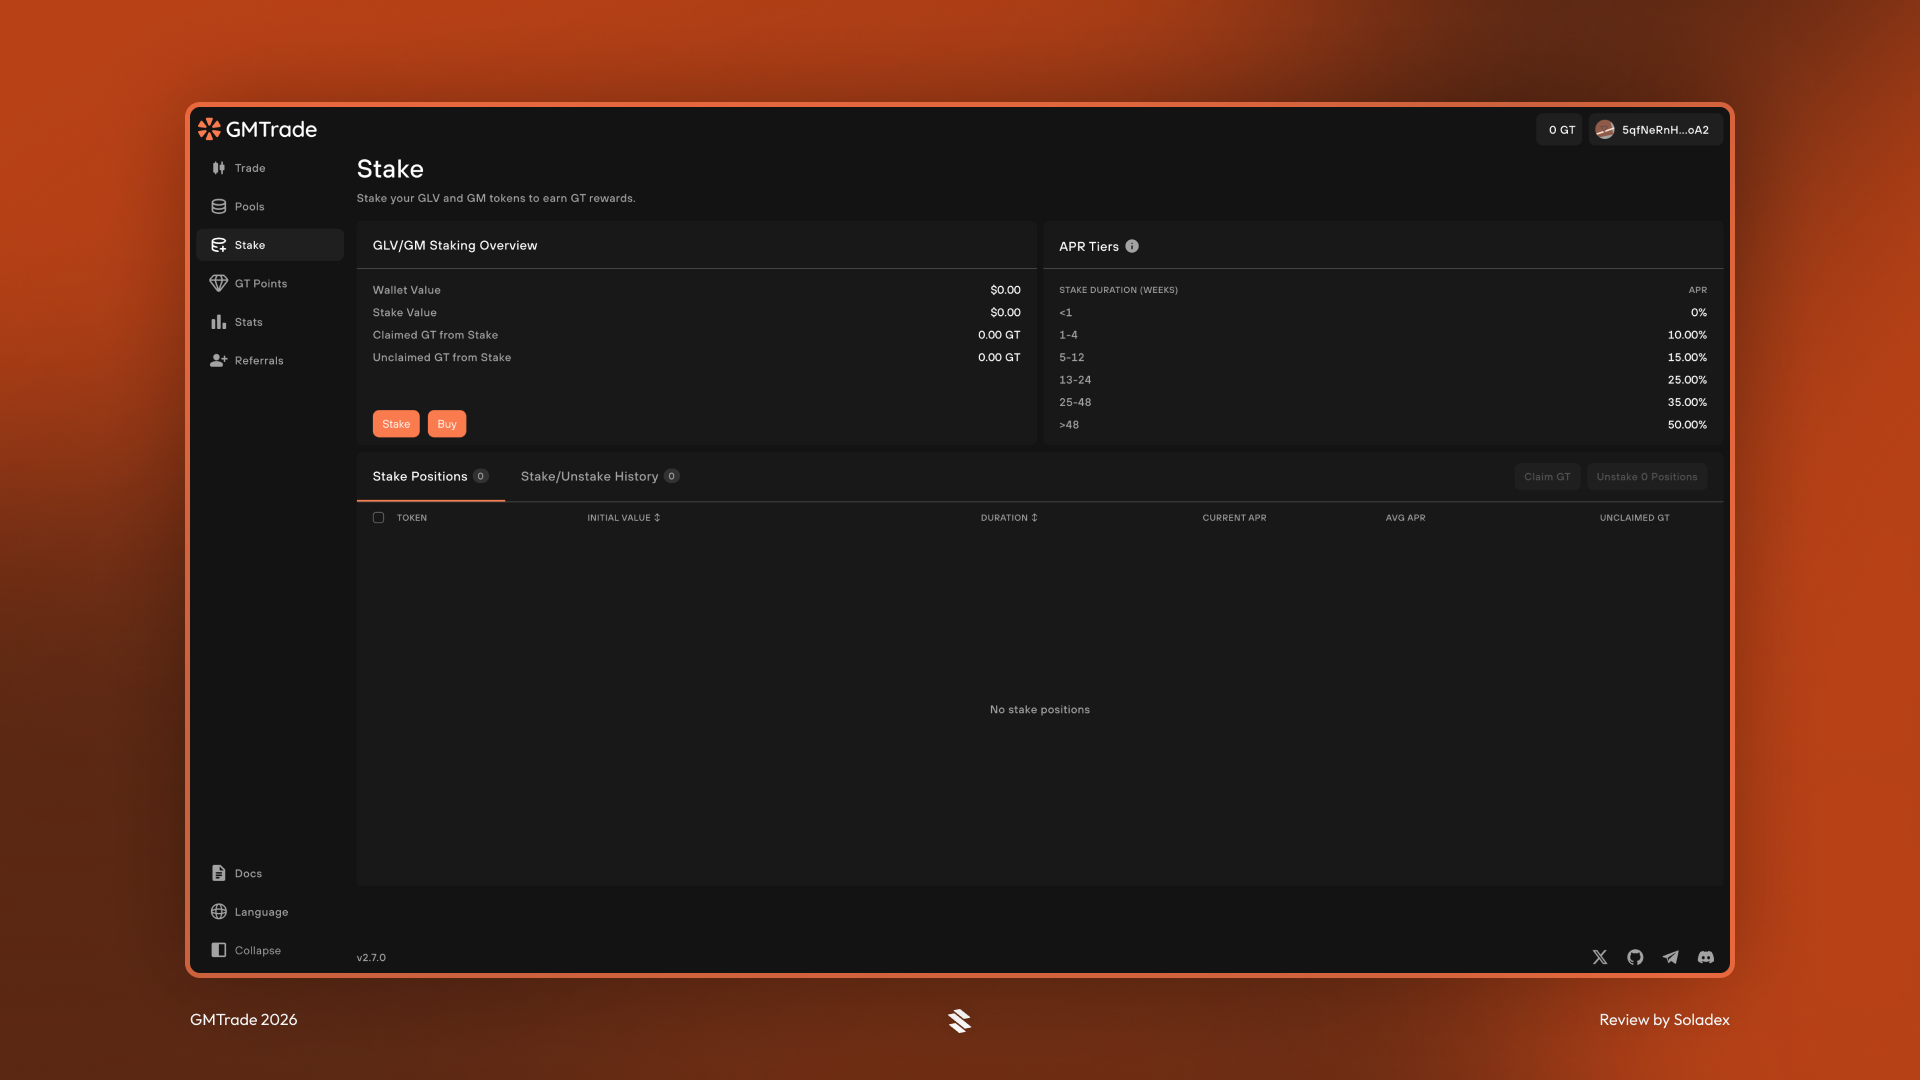
Task: Click the GMTrade logo
Action: tap(257, 129)
